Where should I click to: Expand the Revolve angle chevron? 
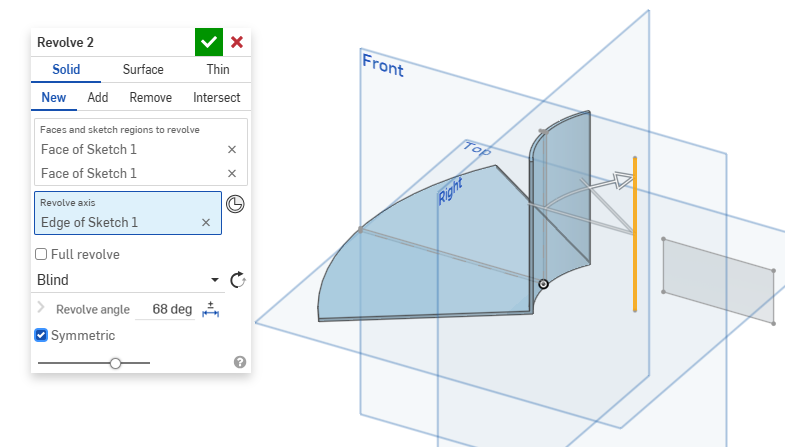[41, 309]
